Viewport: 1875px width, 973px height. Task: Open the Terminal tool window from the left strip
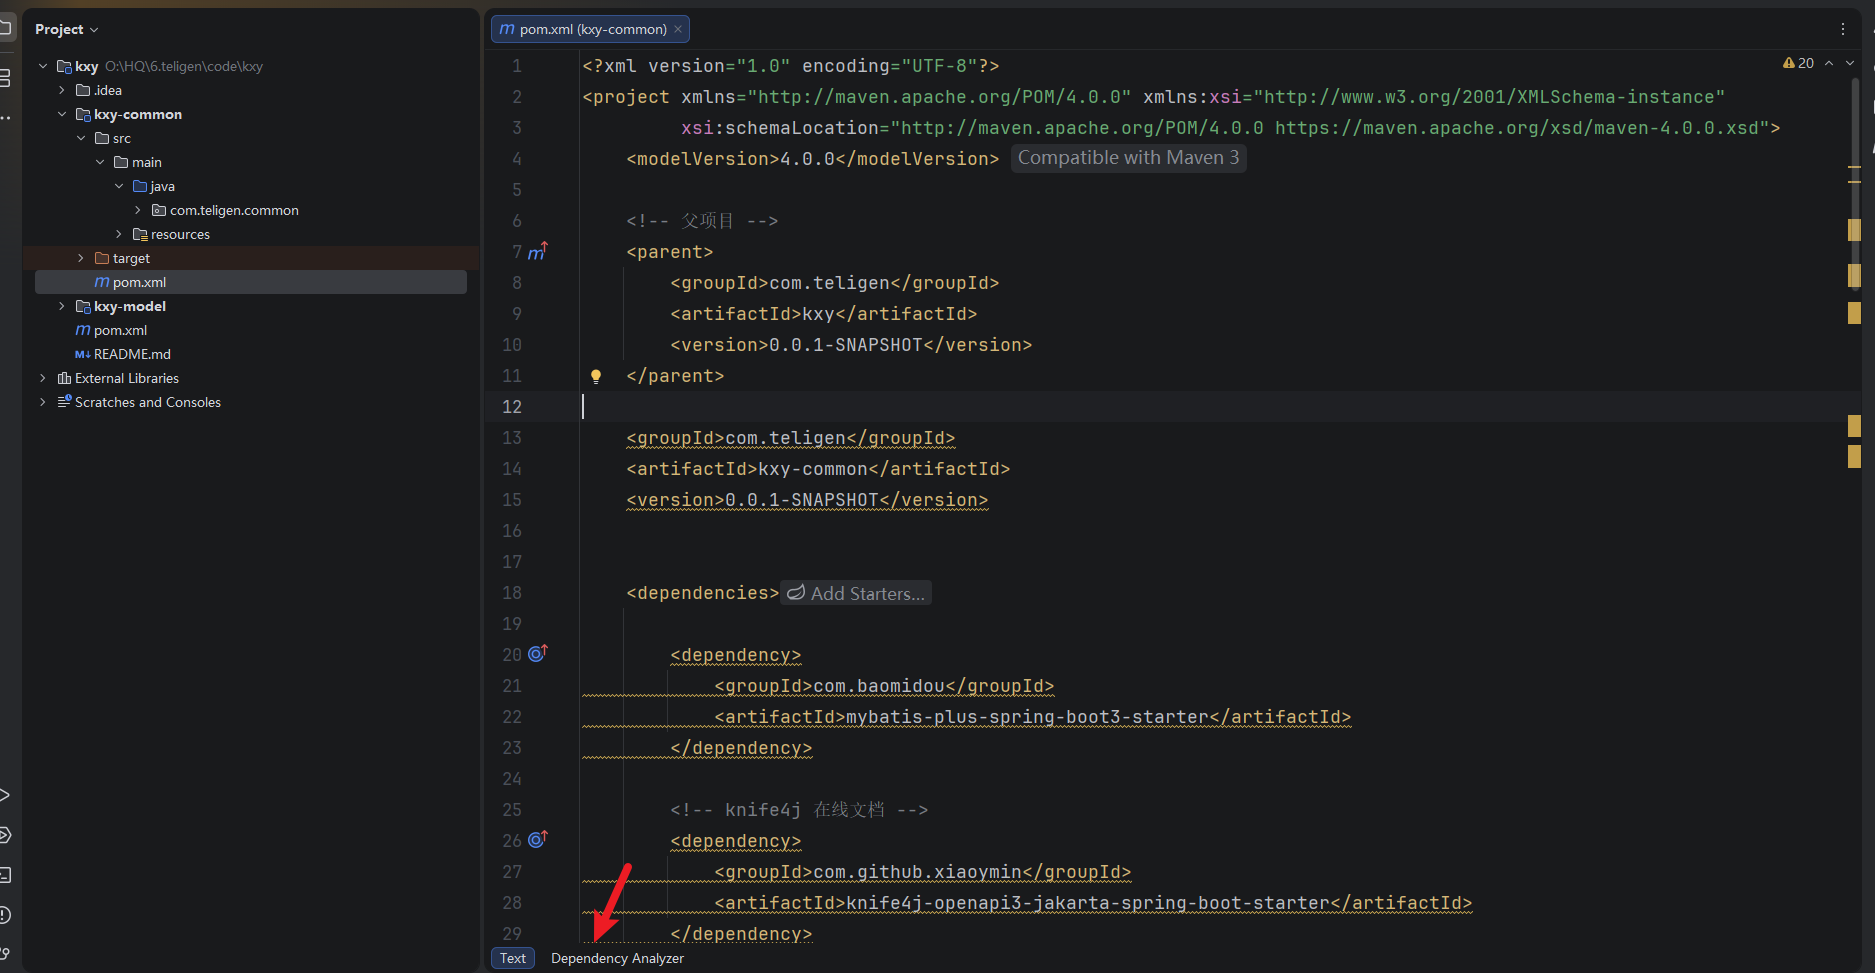[5, 875]
